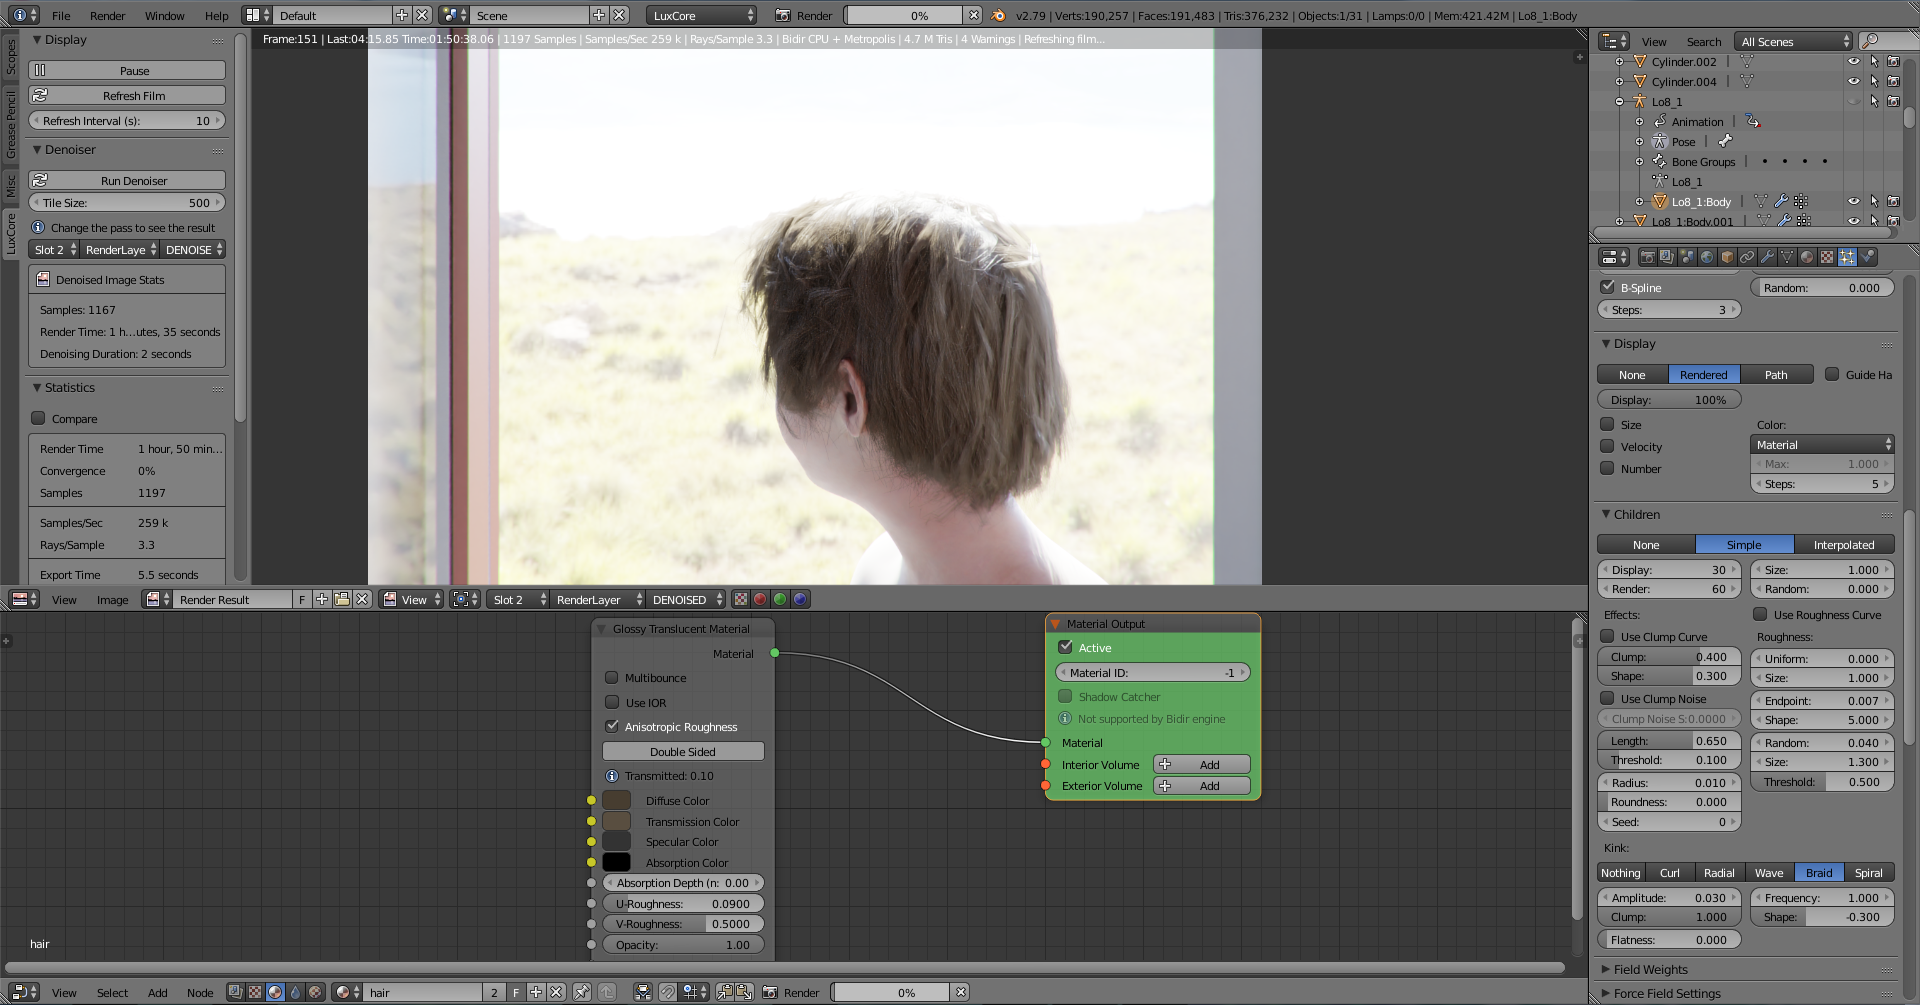Open the World properties globe icon
1920x1005 pixels.
click(x=1707, y=257)
